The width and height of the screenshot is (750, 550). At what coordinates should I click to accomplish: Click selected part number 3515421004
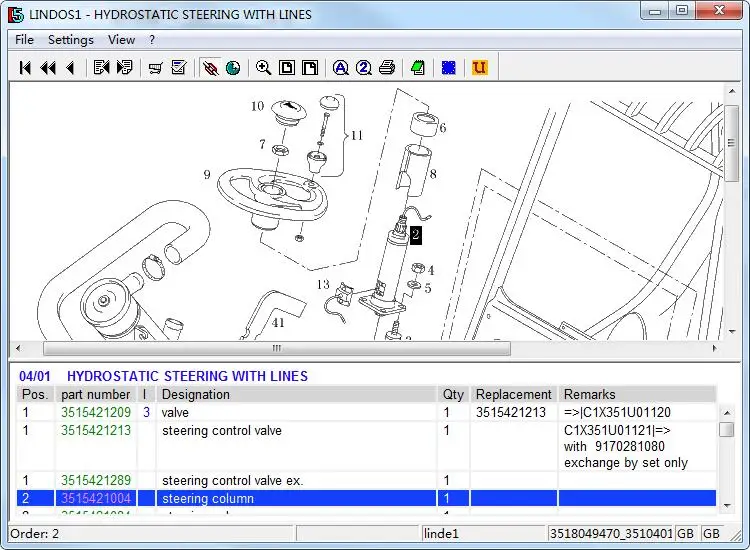click(96, 498)
